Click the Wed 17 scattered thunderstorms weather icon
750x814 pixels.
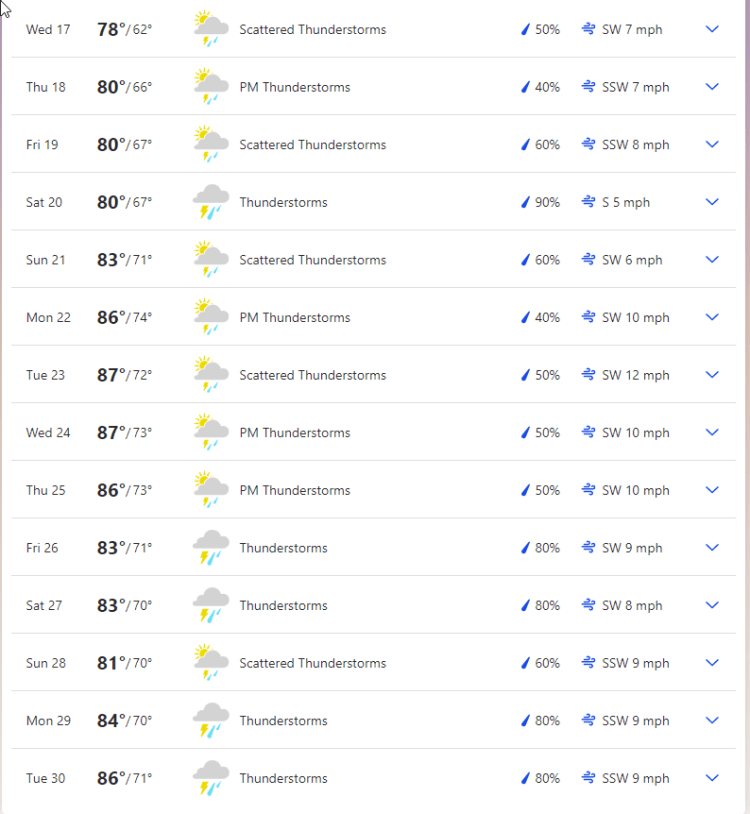(x=211, y=29)
